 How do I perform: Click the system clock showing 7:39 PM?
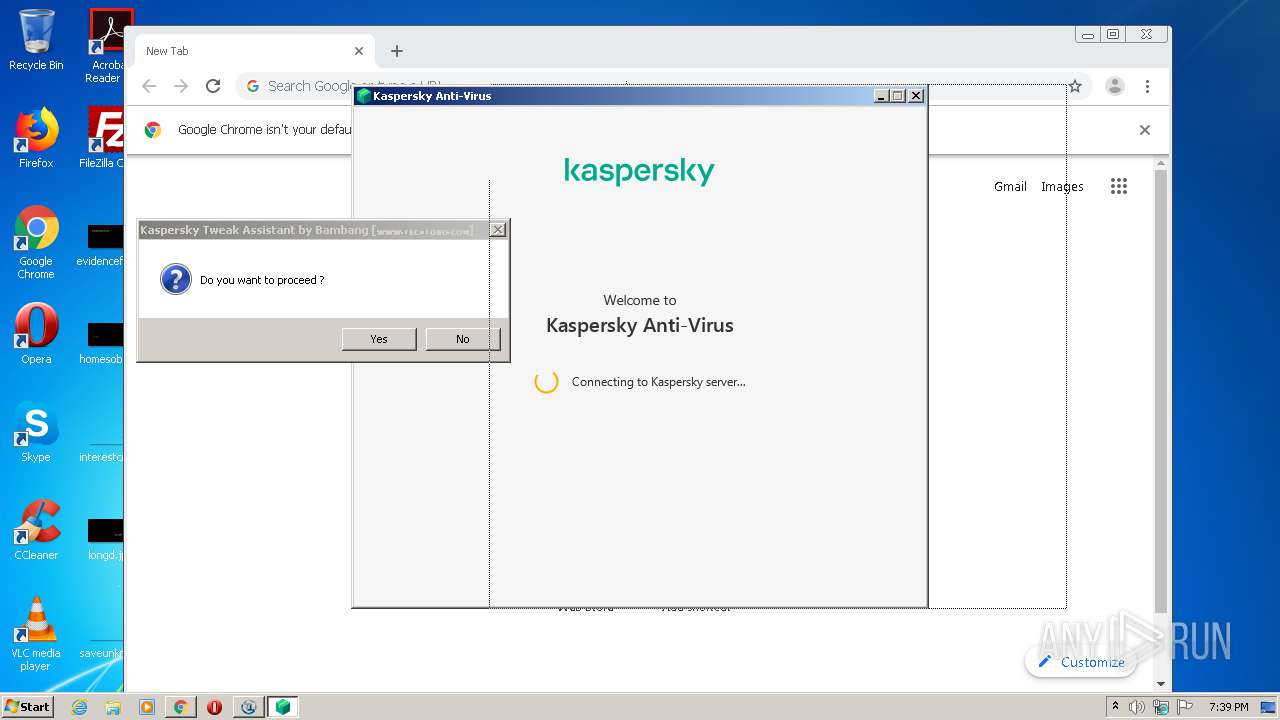pos(1228,707)
